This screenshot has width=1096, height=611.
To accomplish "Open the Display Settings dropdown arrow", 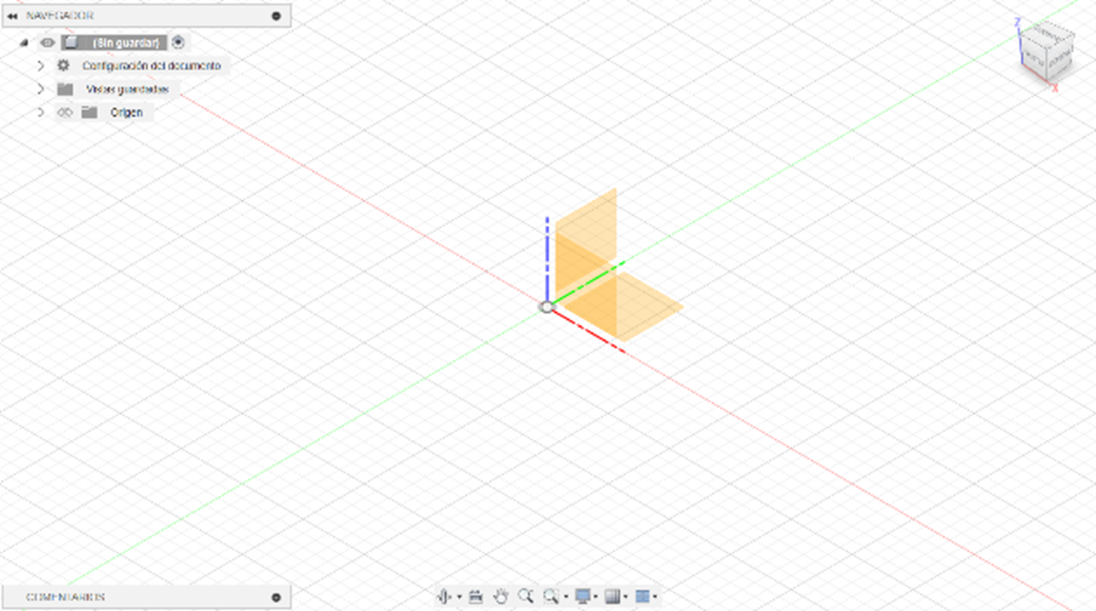I will (596, 597).
